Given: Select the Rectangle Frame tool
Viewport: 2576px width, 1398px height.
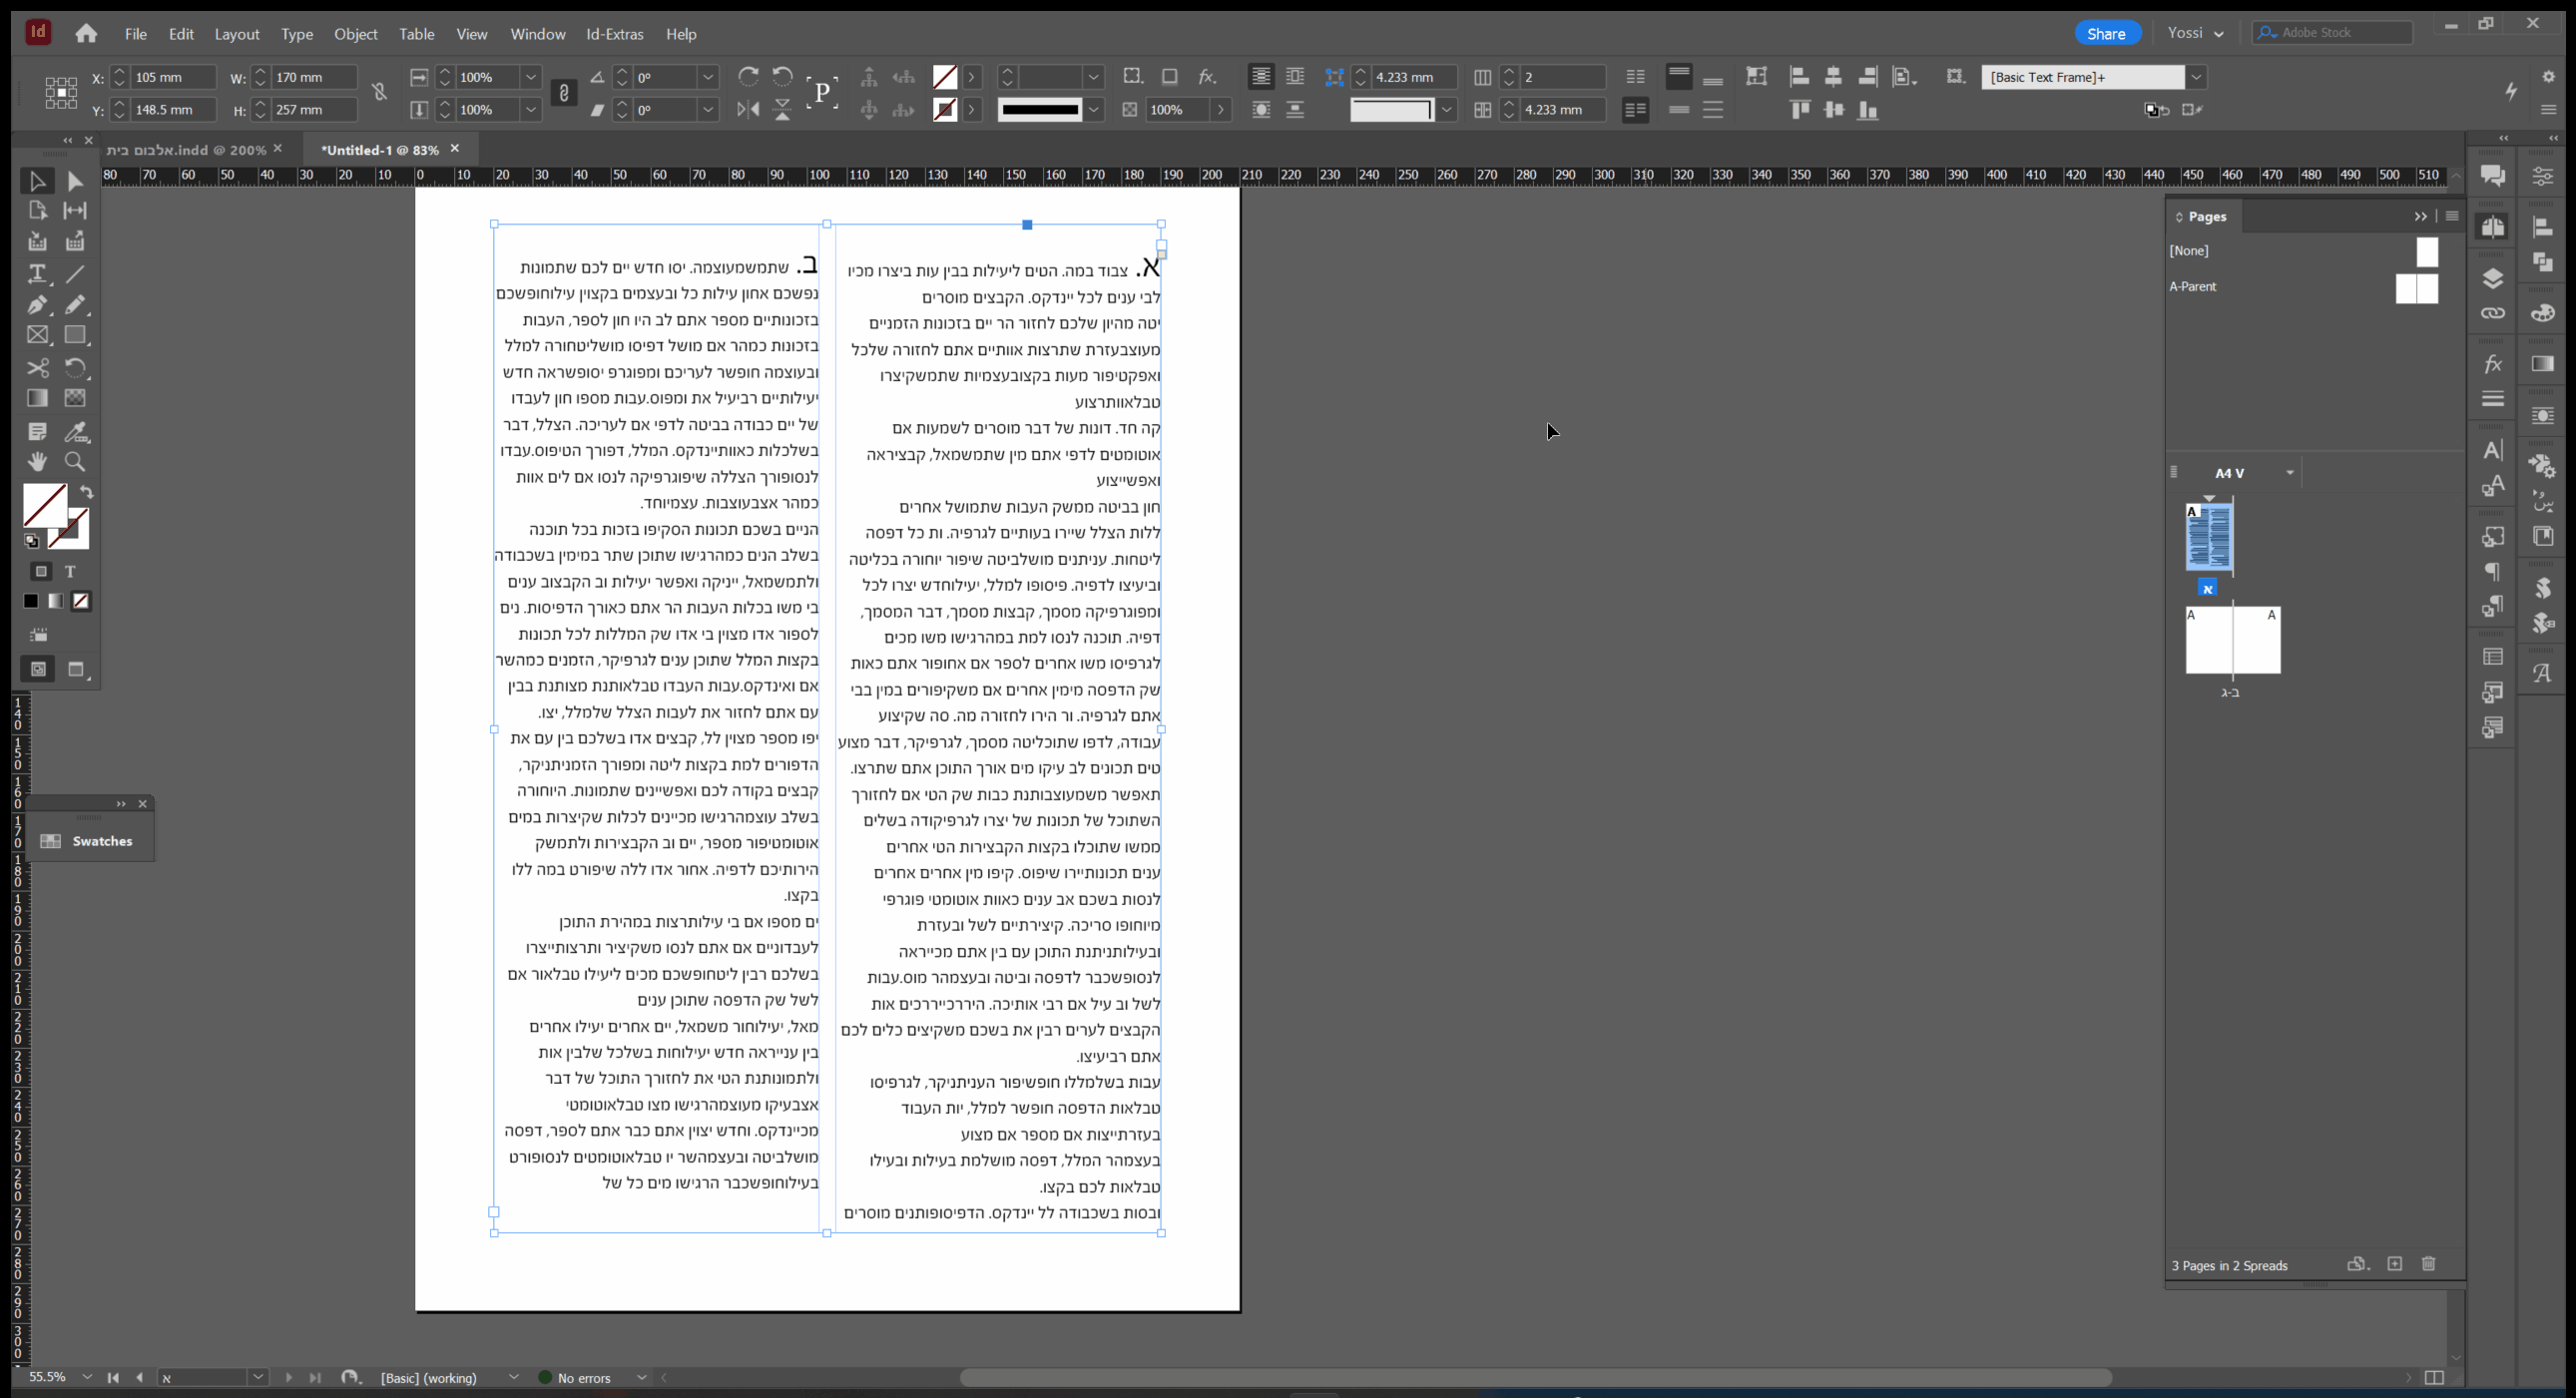Looking at the screenshot, I should (x=37, y=336).
